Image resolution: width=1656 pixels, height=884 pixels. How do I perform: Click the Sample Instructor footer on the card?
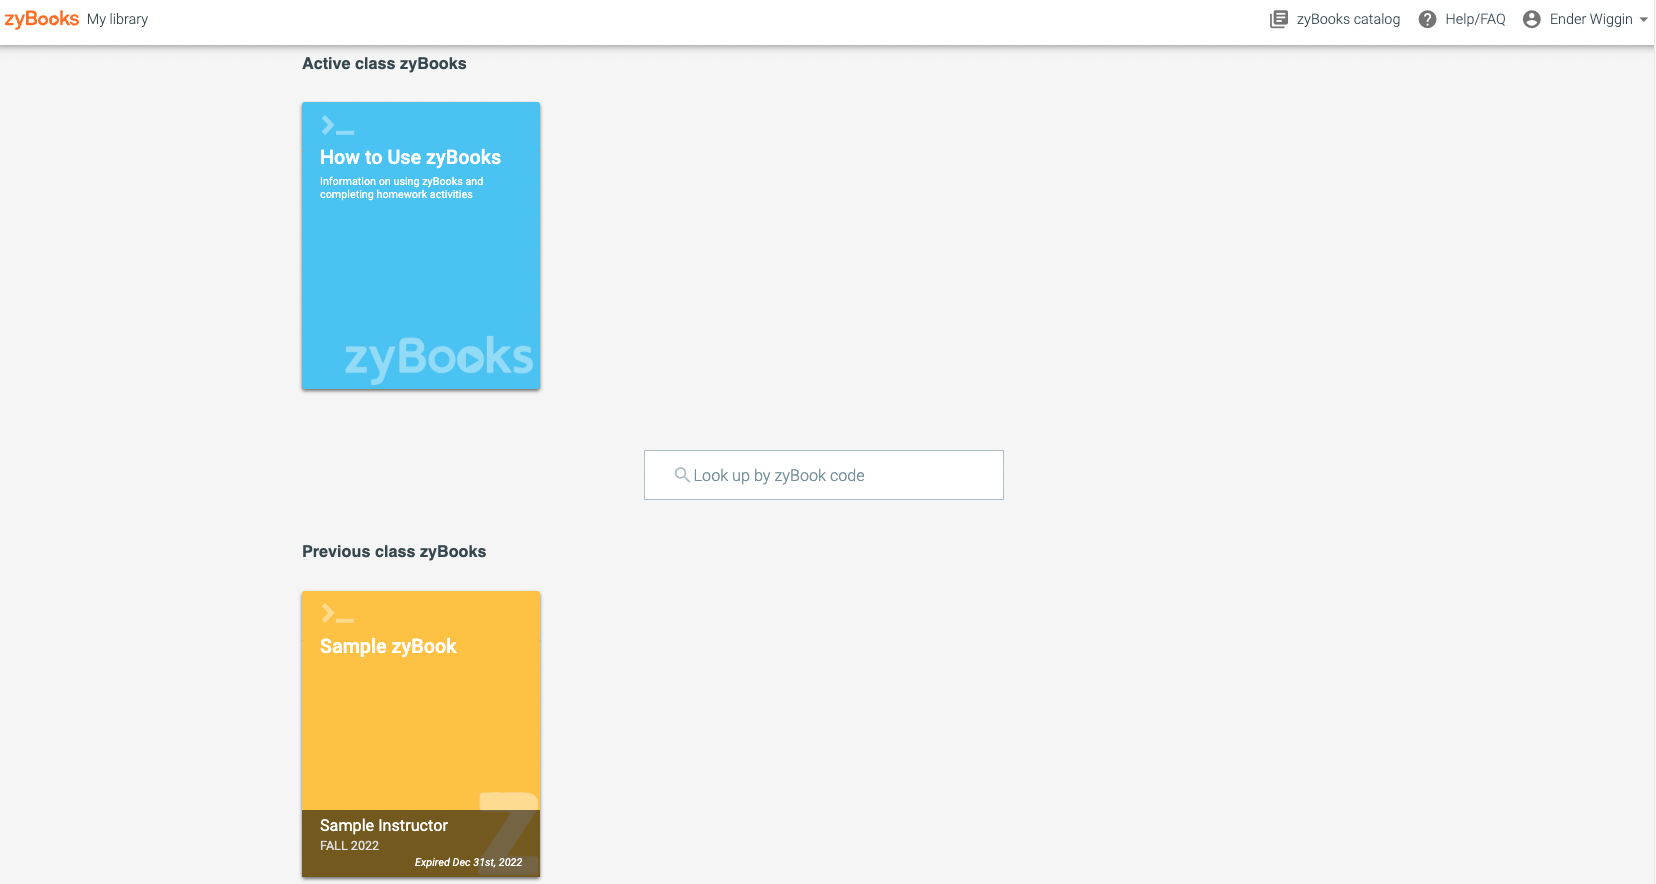pos(383,825)
